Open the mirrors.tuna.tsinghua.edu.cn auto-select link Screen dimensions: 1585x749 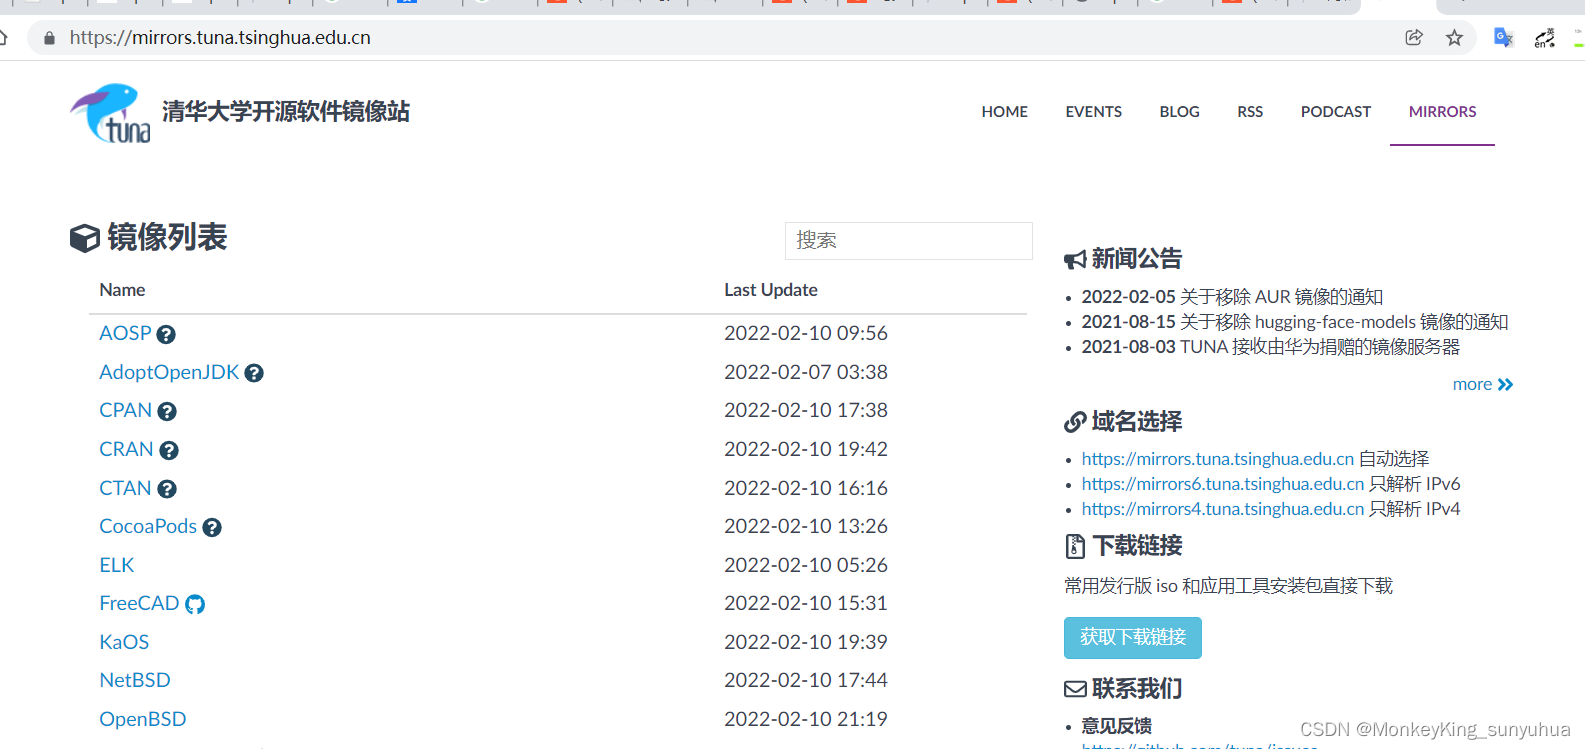point(1217,459)
